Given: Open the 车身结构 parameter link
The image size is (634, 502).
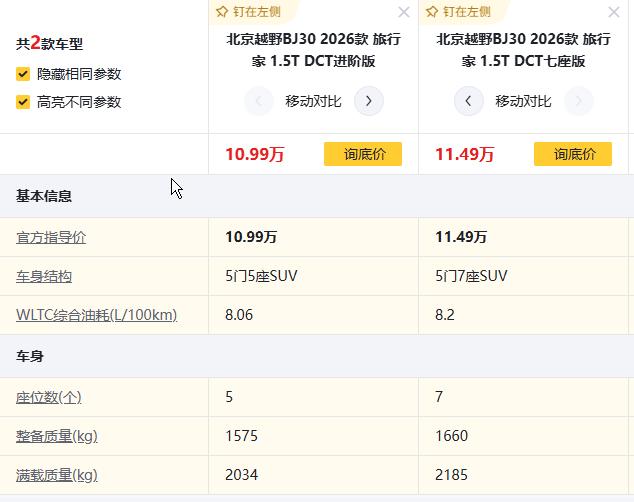Looking at the screenshot, I should click(44, 276).
